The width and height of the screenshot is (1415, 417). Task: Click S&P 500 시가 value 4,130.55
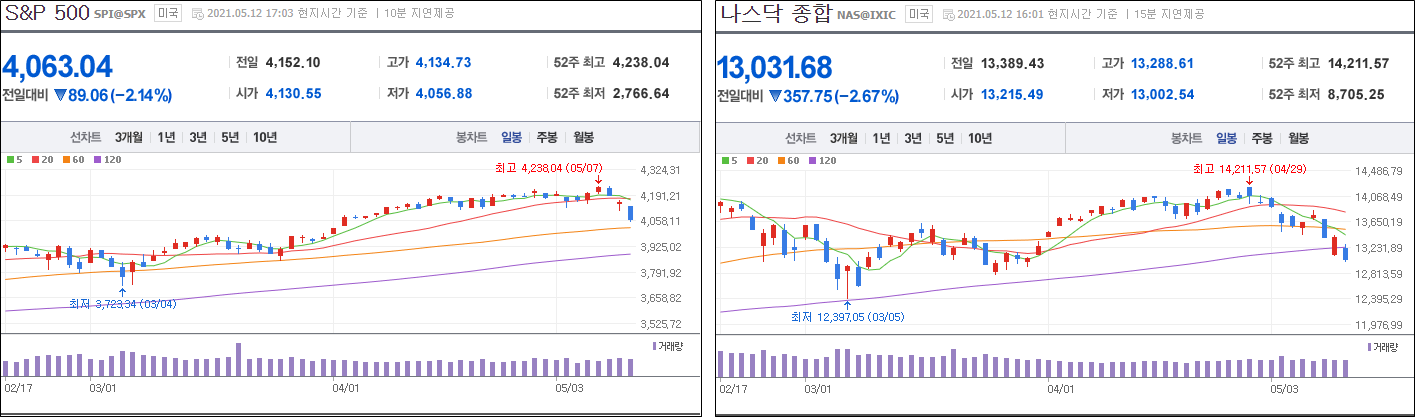click(294, 93)
